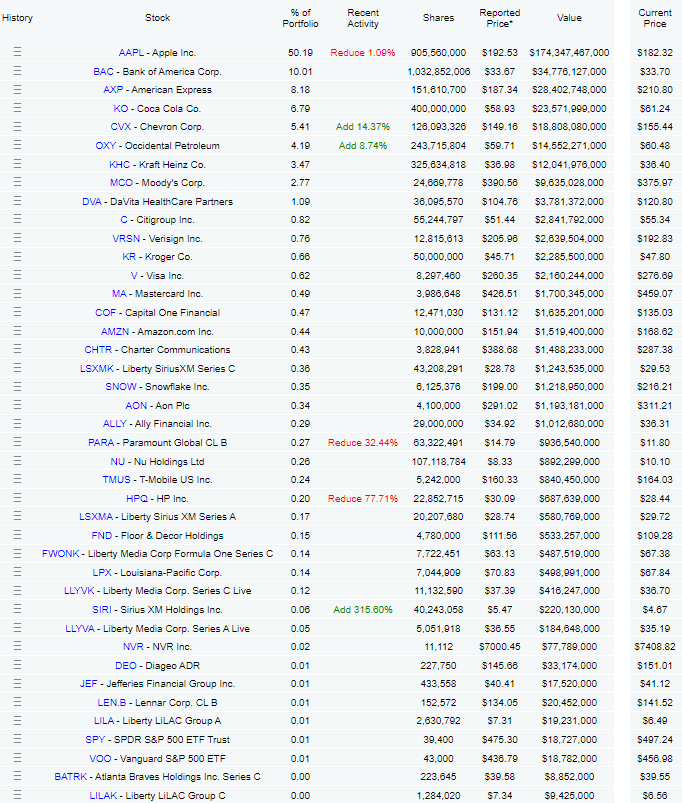The width and height of the screenshot is (682, 803).
Task: Open history icon for HP Inc. row
Action: tap(17, 498)
